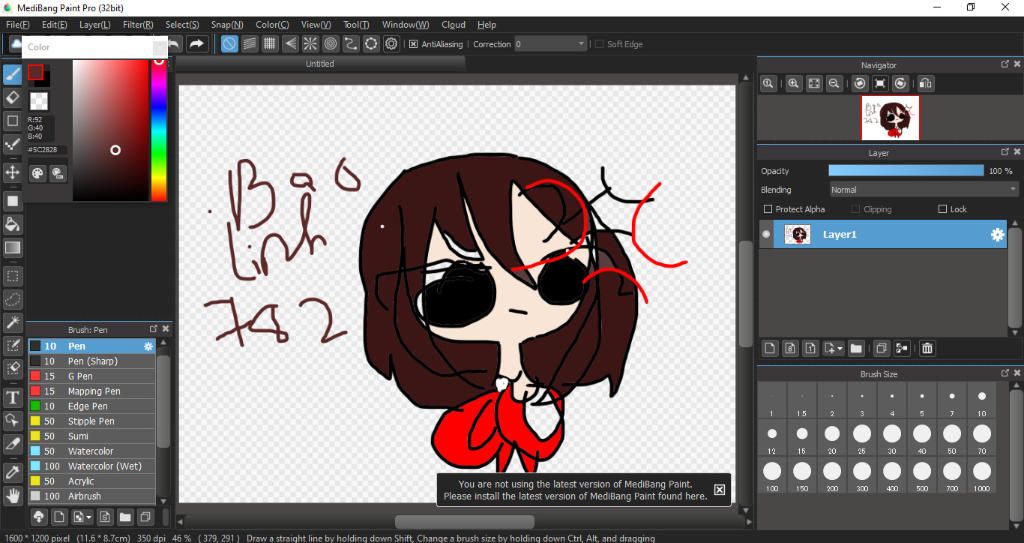Flip the view in Navigator
The height and width of the screenshot is (543, 1024).
[x=925, y=84]
